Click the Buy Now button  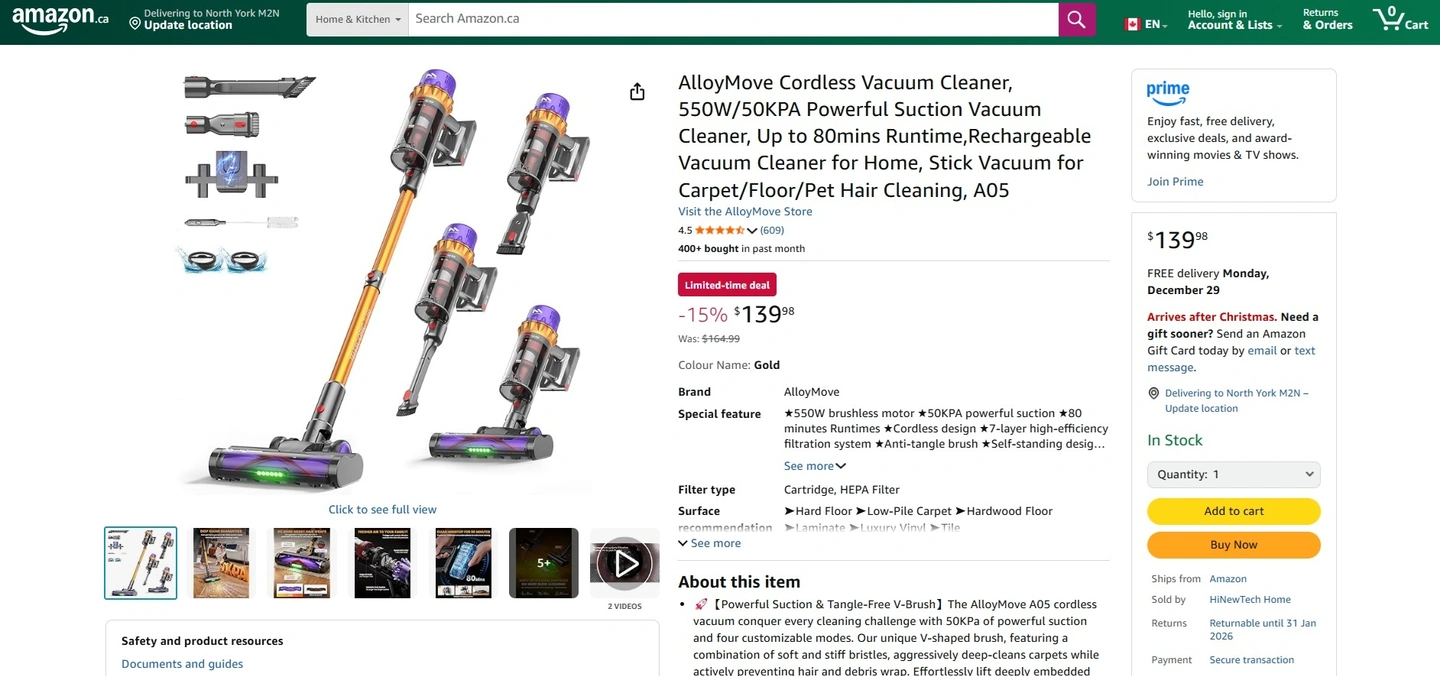[x=1233, y=545]
